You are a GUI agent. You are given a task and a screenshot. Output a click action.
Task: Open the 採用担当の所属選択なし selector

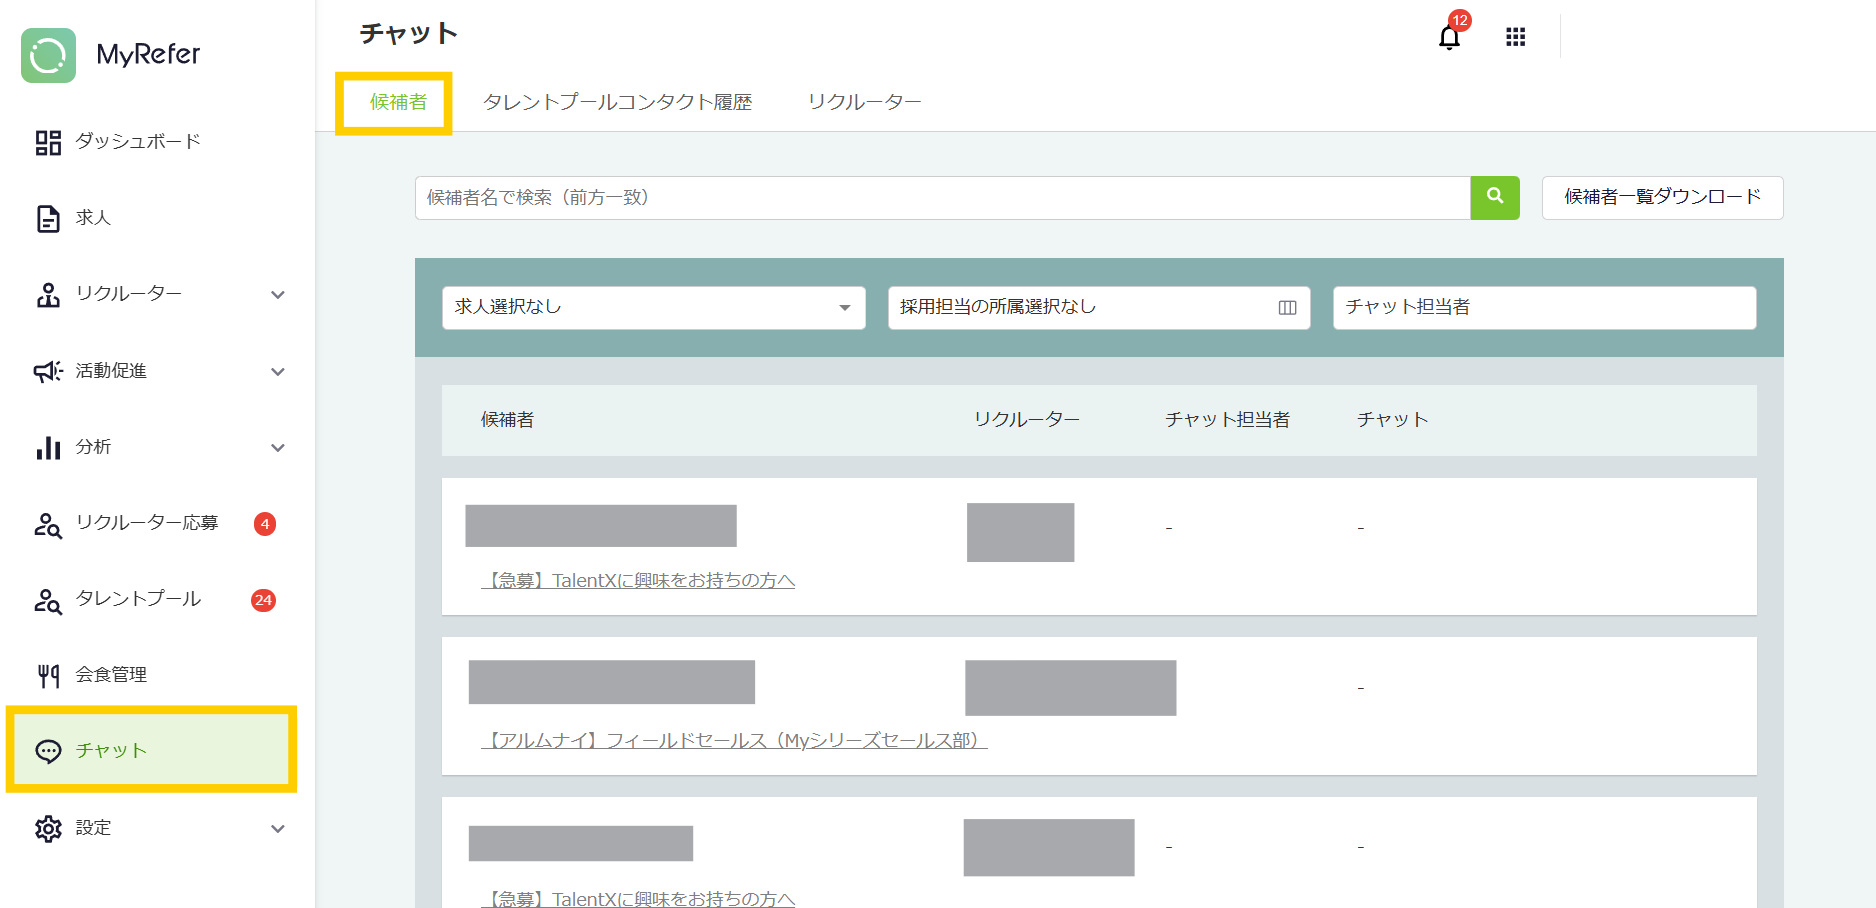pyautogui.click(x=1097, y=308)
